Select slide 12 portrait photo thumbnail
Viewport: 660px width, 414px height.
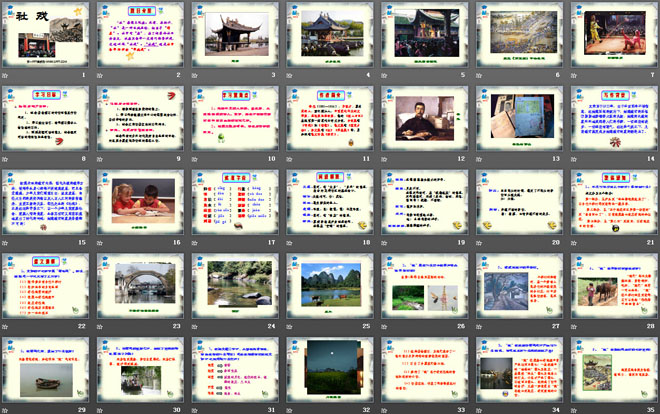424,119
